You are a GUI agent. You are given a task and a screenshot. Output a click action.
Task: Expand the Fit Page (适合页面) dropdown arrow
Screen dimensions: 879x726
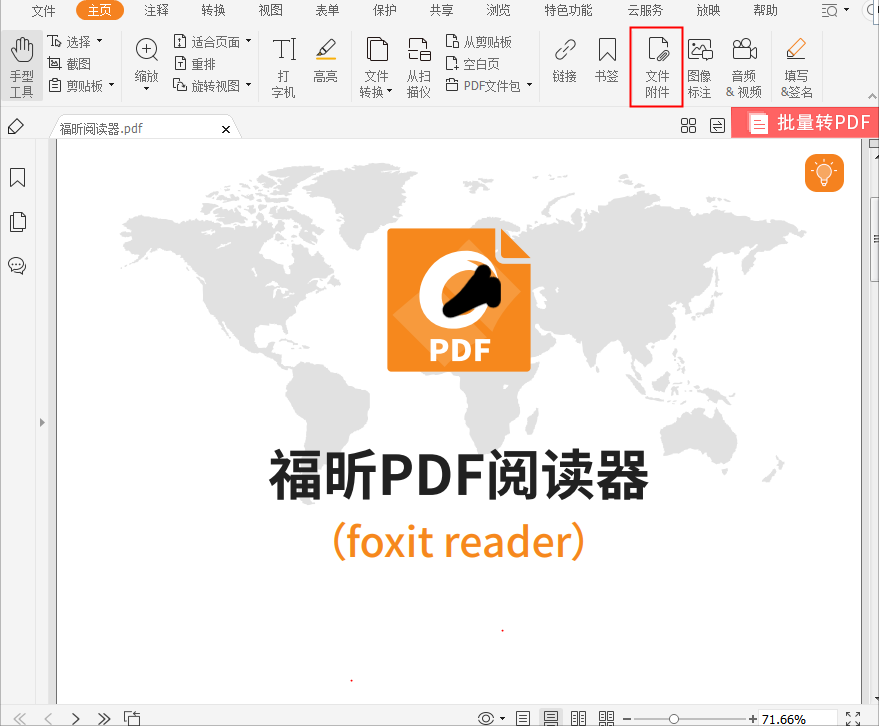tap(248, 40)
